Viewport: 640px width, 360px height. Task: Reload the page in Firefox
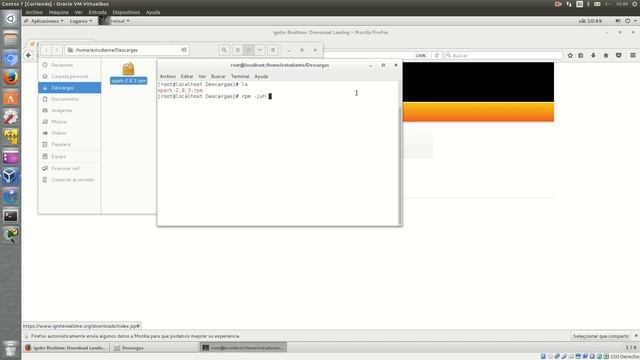437,55
